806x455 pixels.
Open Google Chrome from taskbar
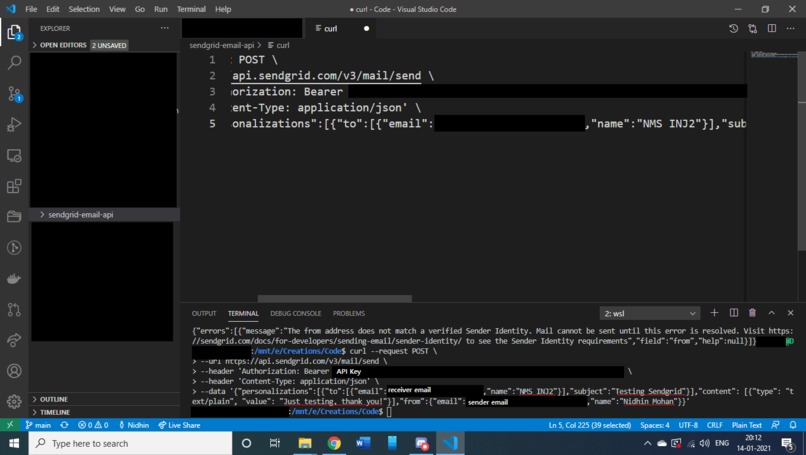coord(334,443)
